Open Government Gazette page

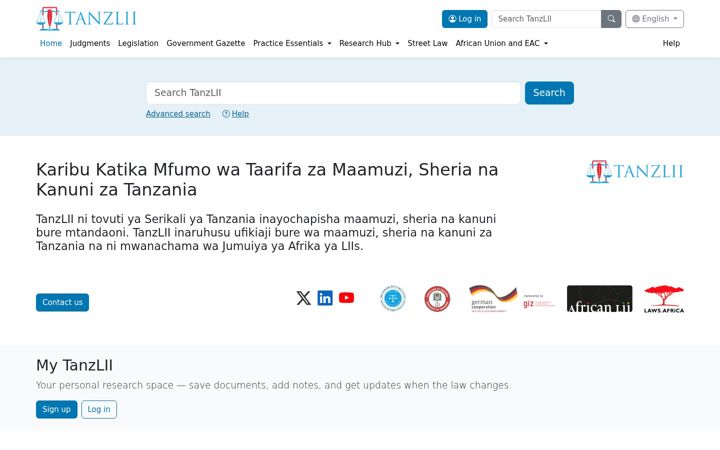206,43
